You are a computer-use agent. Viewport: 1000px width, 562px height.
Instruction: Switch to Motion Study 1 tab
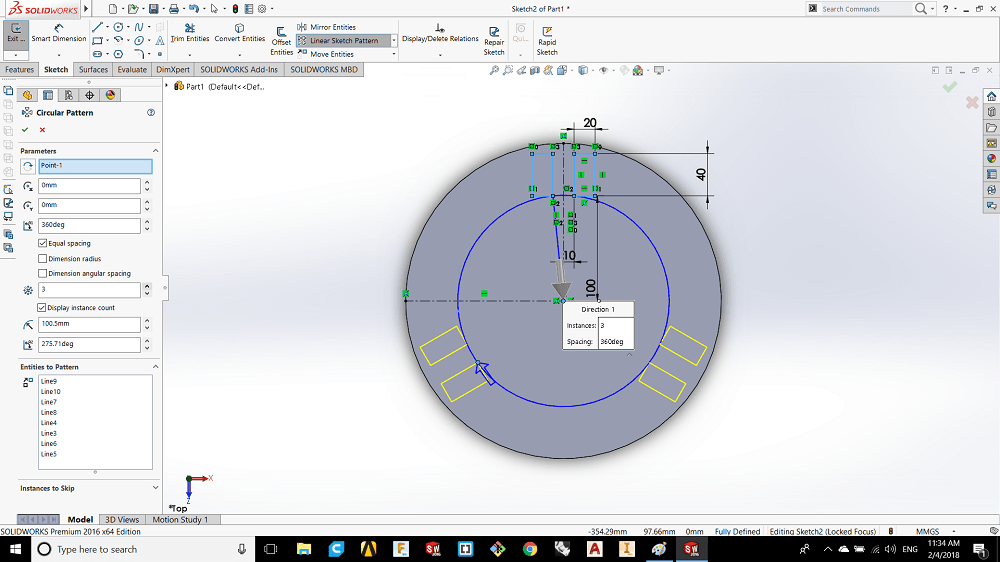(180, 519)
